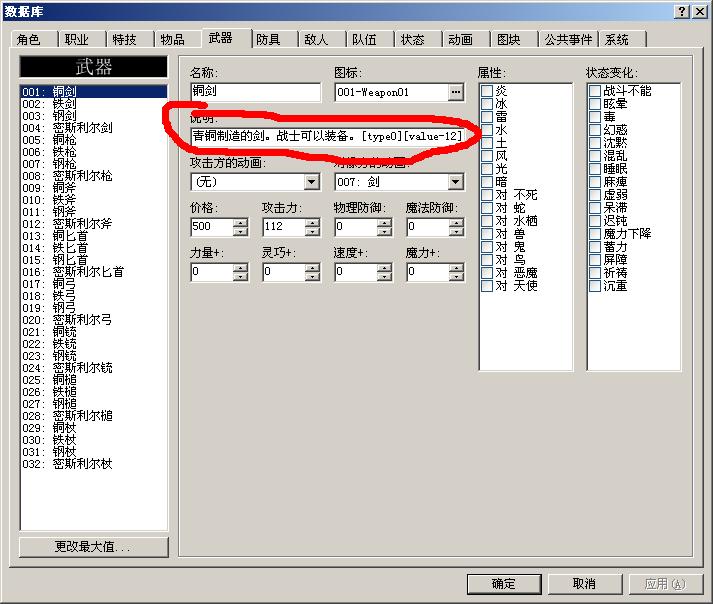Toggle the 睡眠 state change checkbox
713x604 pixels.
tap(595, 169)
